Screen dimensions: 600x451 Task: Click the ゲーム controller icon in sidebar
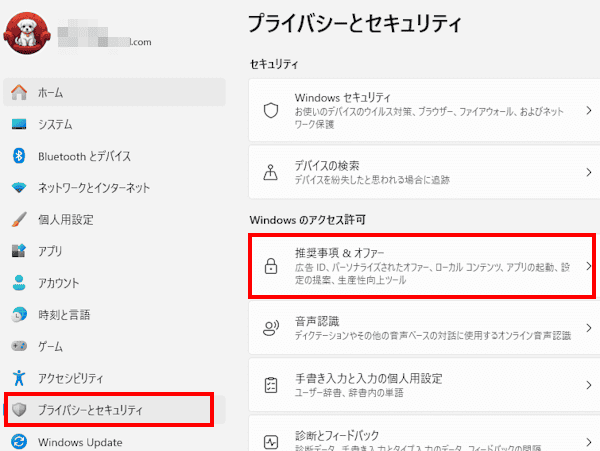[x=19, y=346]
